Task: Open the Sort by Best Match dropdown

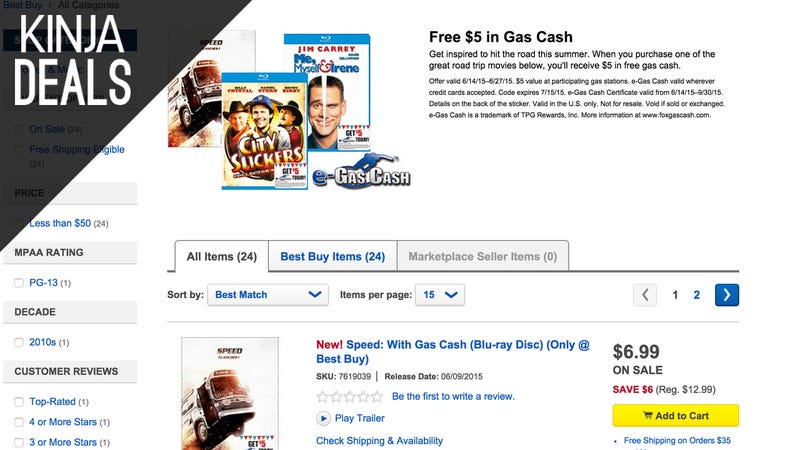Action: pyautogui.click(x=268, y=295)
